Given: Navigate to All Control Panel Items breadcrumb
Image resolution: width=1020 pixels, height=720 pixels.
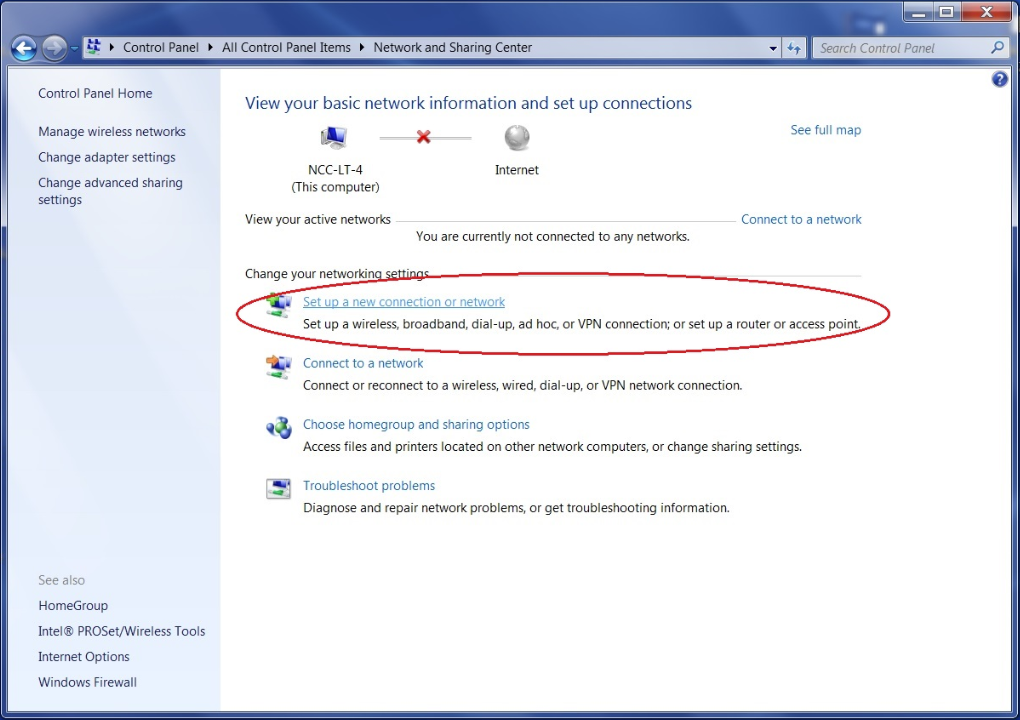Looking at the screenshot, I should [285, 47].
